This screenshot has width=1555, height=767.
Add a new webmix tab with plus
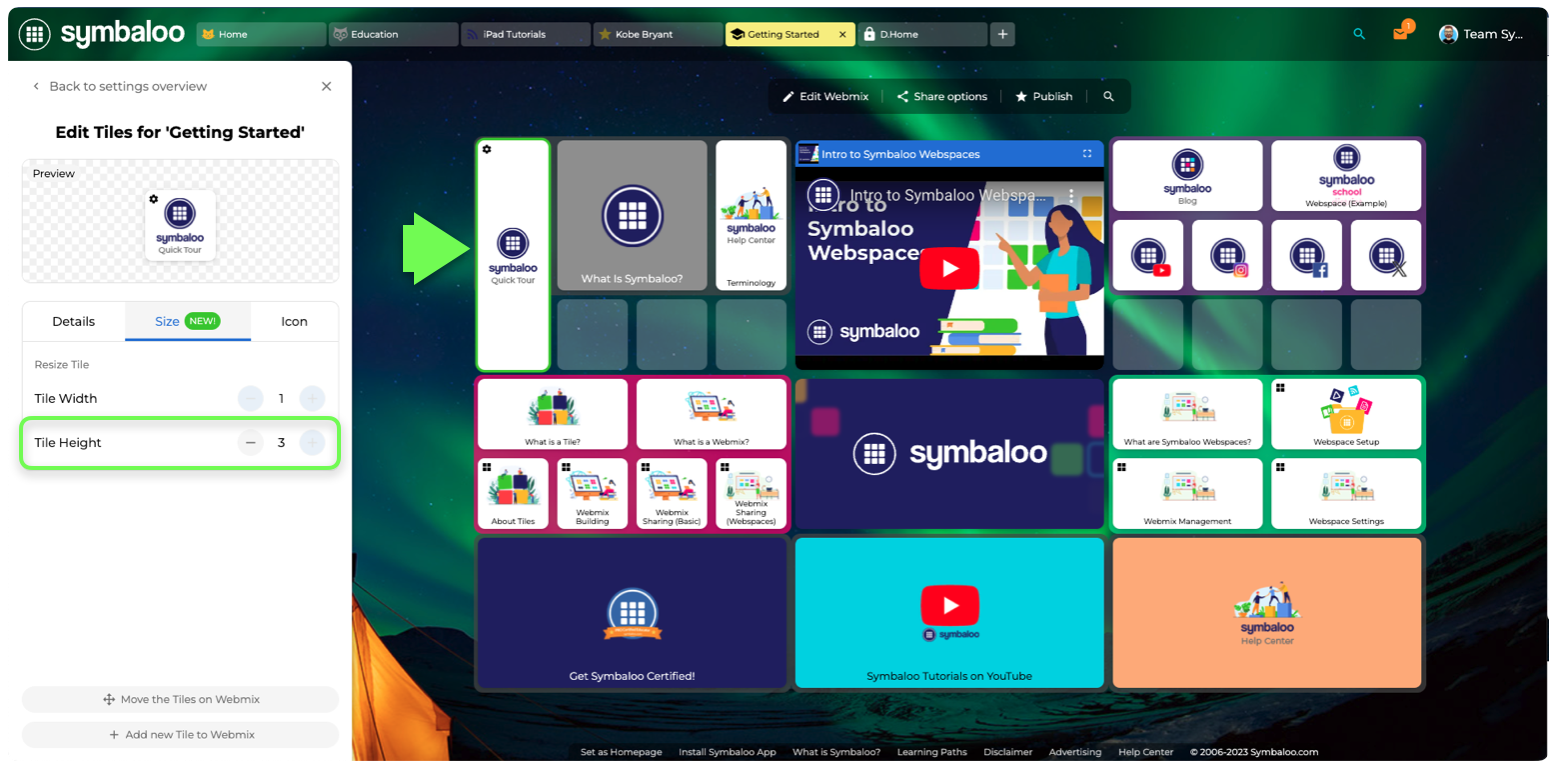click(x=1003, y=34)
